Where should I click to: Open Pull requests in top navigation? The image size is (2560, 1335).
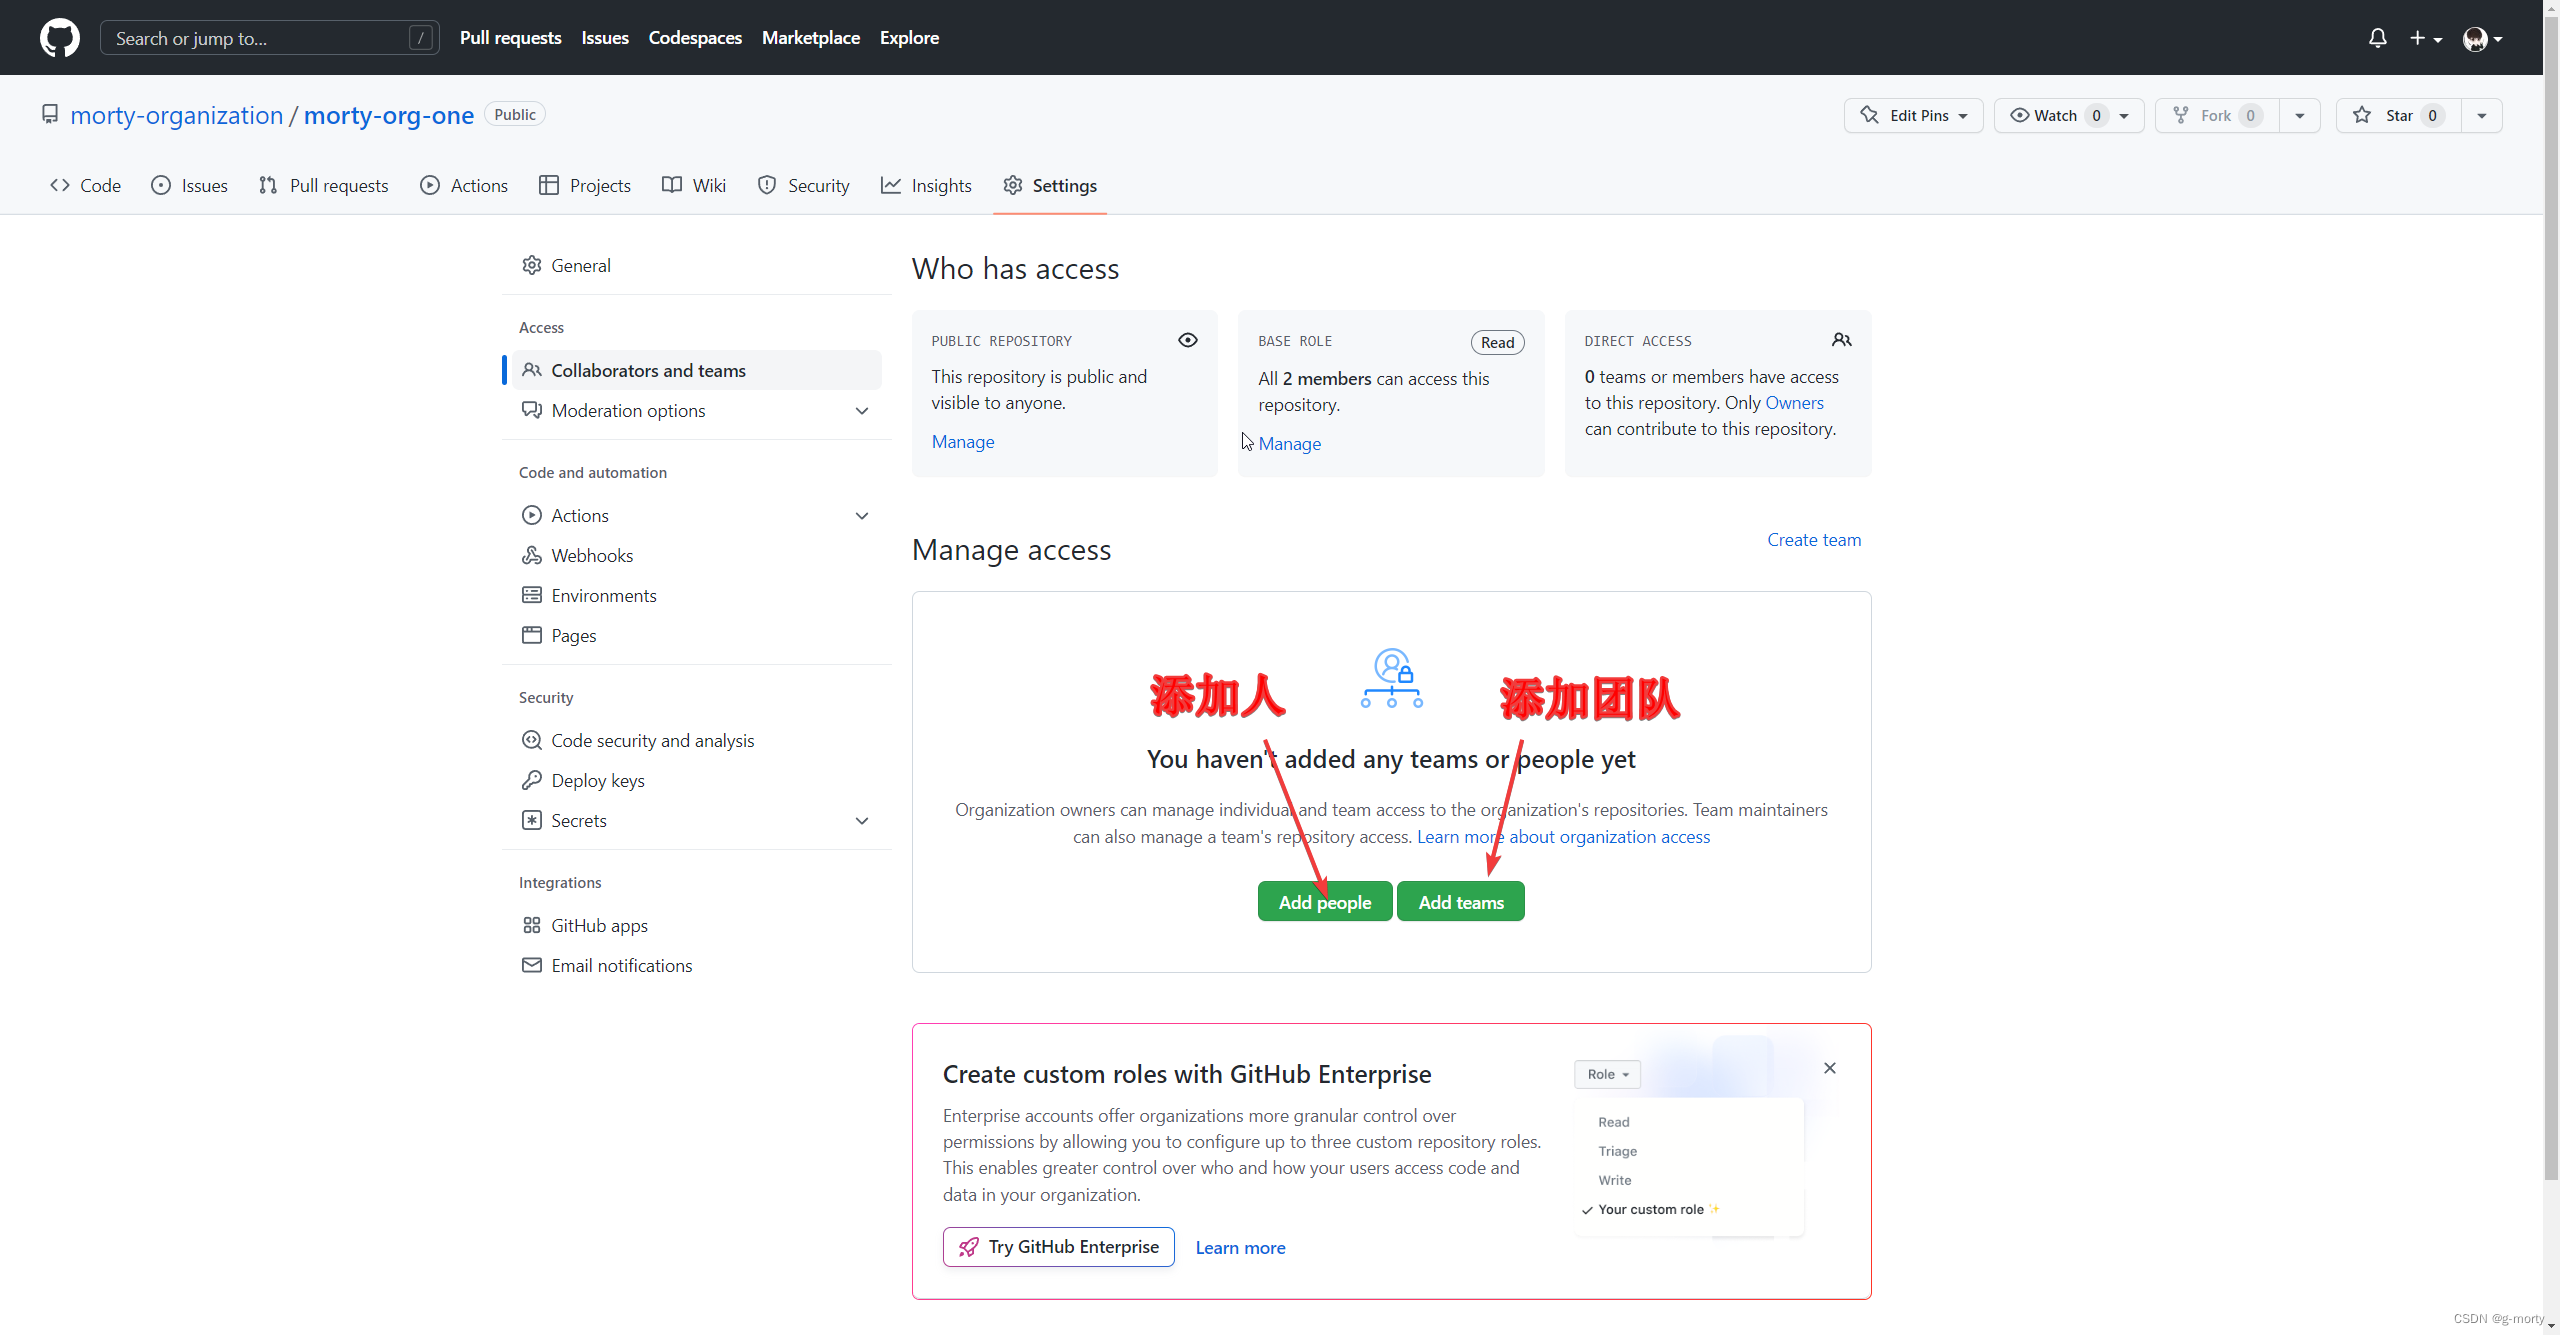click(510, 38)
